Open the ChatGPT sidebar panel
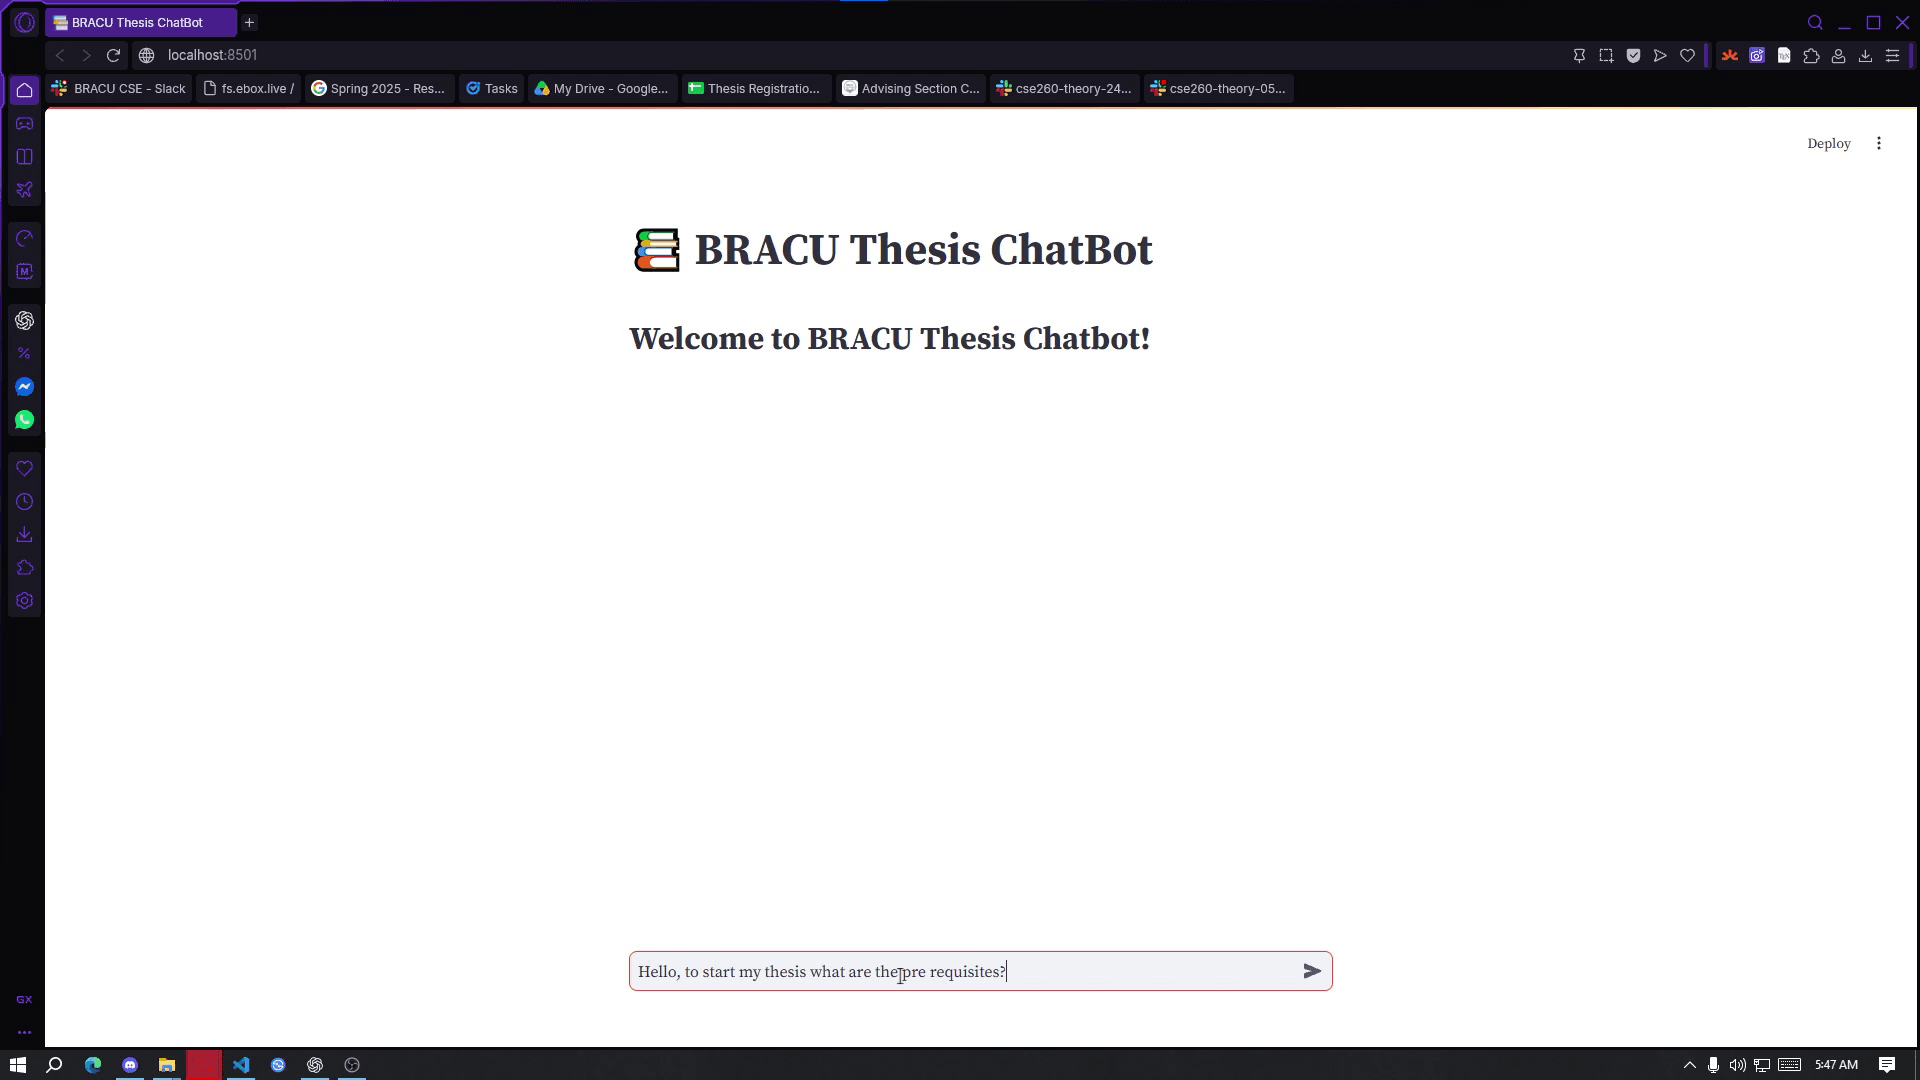This screenshot has width=1920, height=1080. click(x=24, y=320)
